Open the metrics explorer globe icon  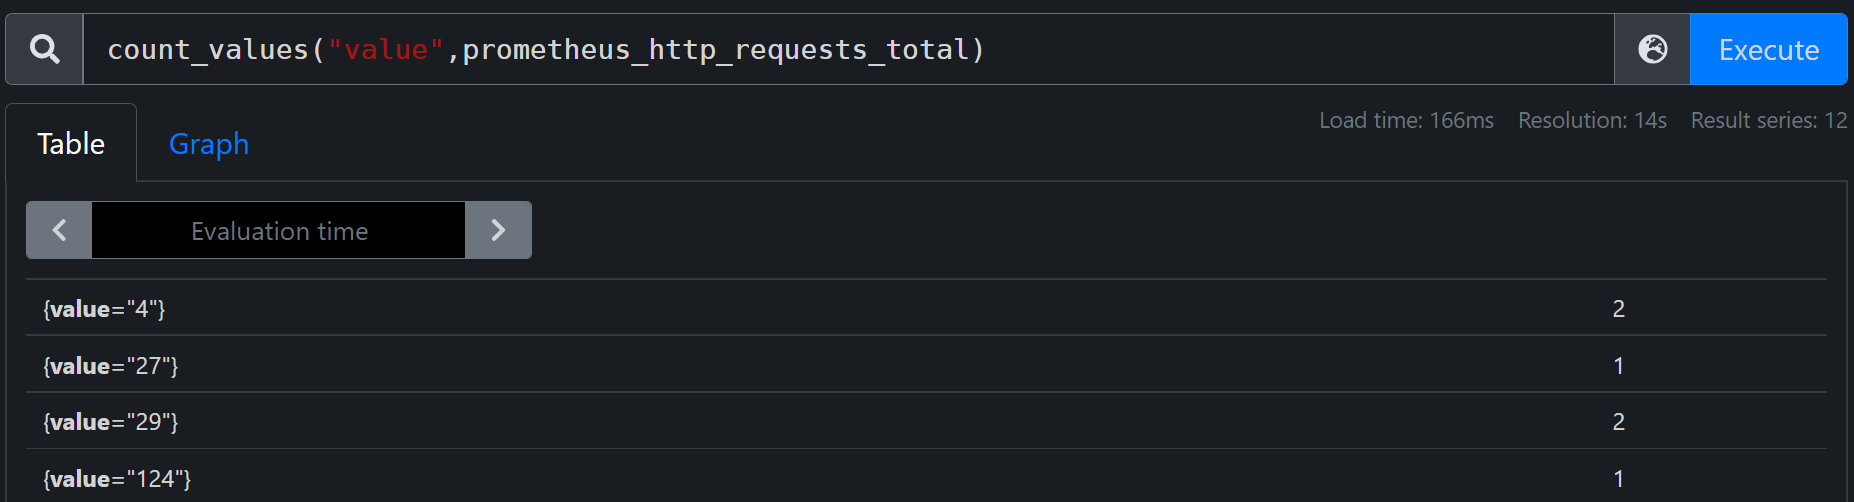1652,49
